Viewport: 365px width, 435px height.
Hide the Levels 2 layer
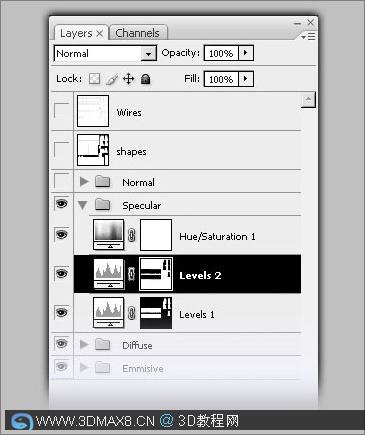click(x=62, y=274)
